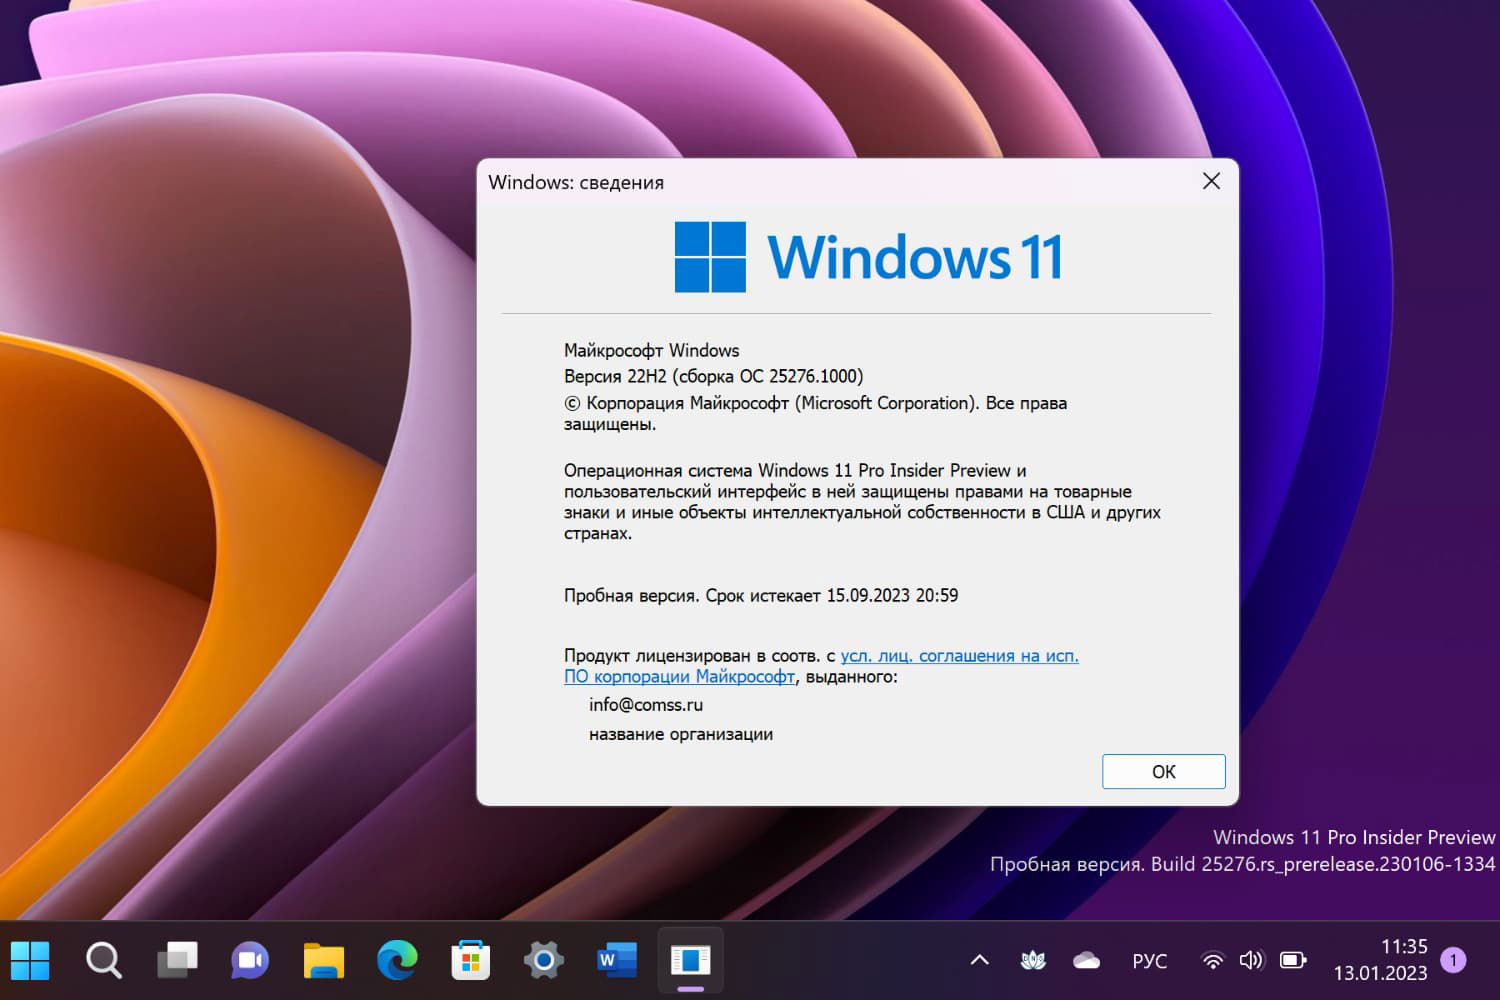Launch Microsoft Word from the taskbar
The image size is (1500, 1000).
tap(615, 960)
